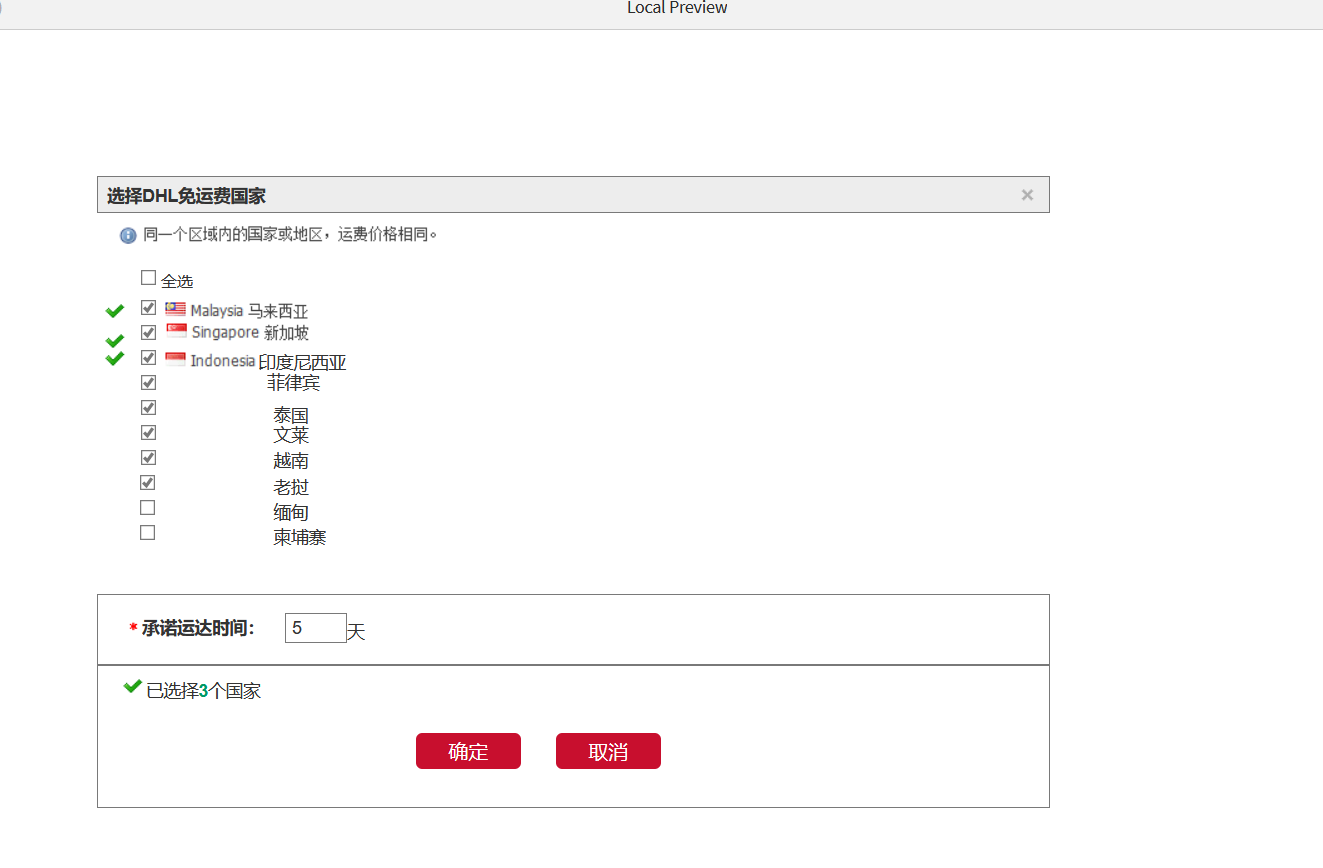
Task: Click the Indonesia flag icon
Action: (176, 359)
